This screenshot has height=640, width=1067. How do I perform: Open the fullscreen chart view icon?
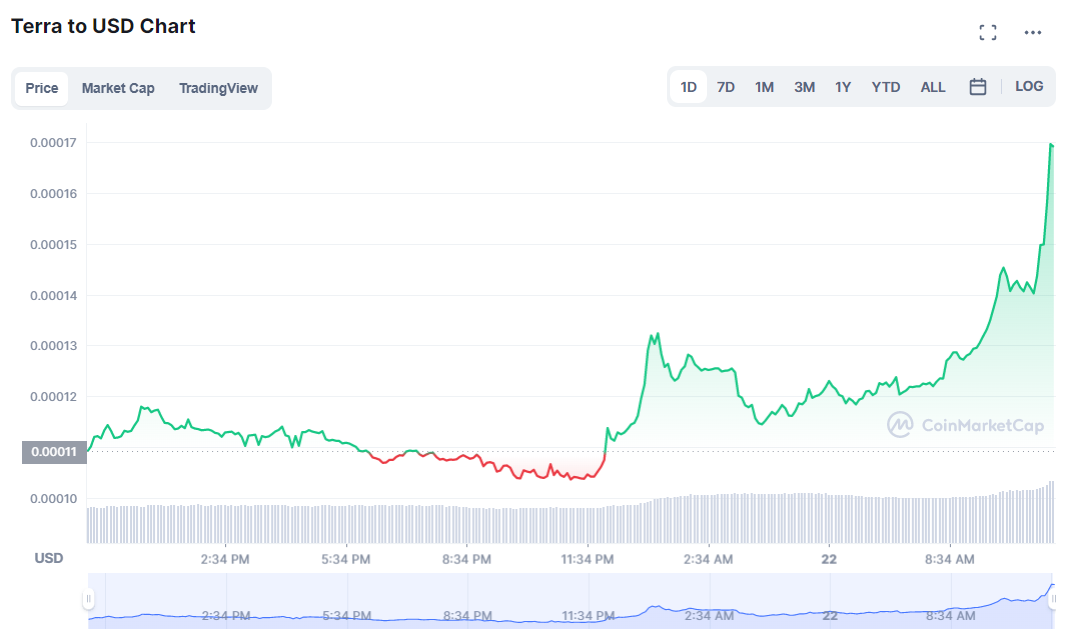coord(987,32)
